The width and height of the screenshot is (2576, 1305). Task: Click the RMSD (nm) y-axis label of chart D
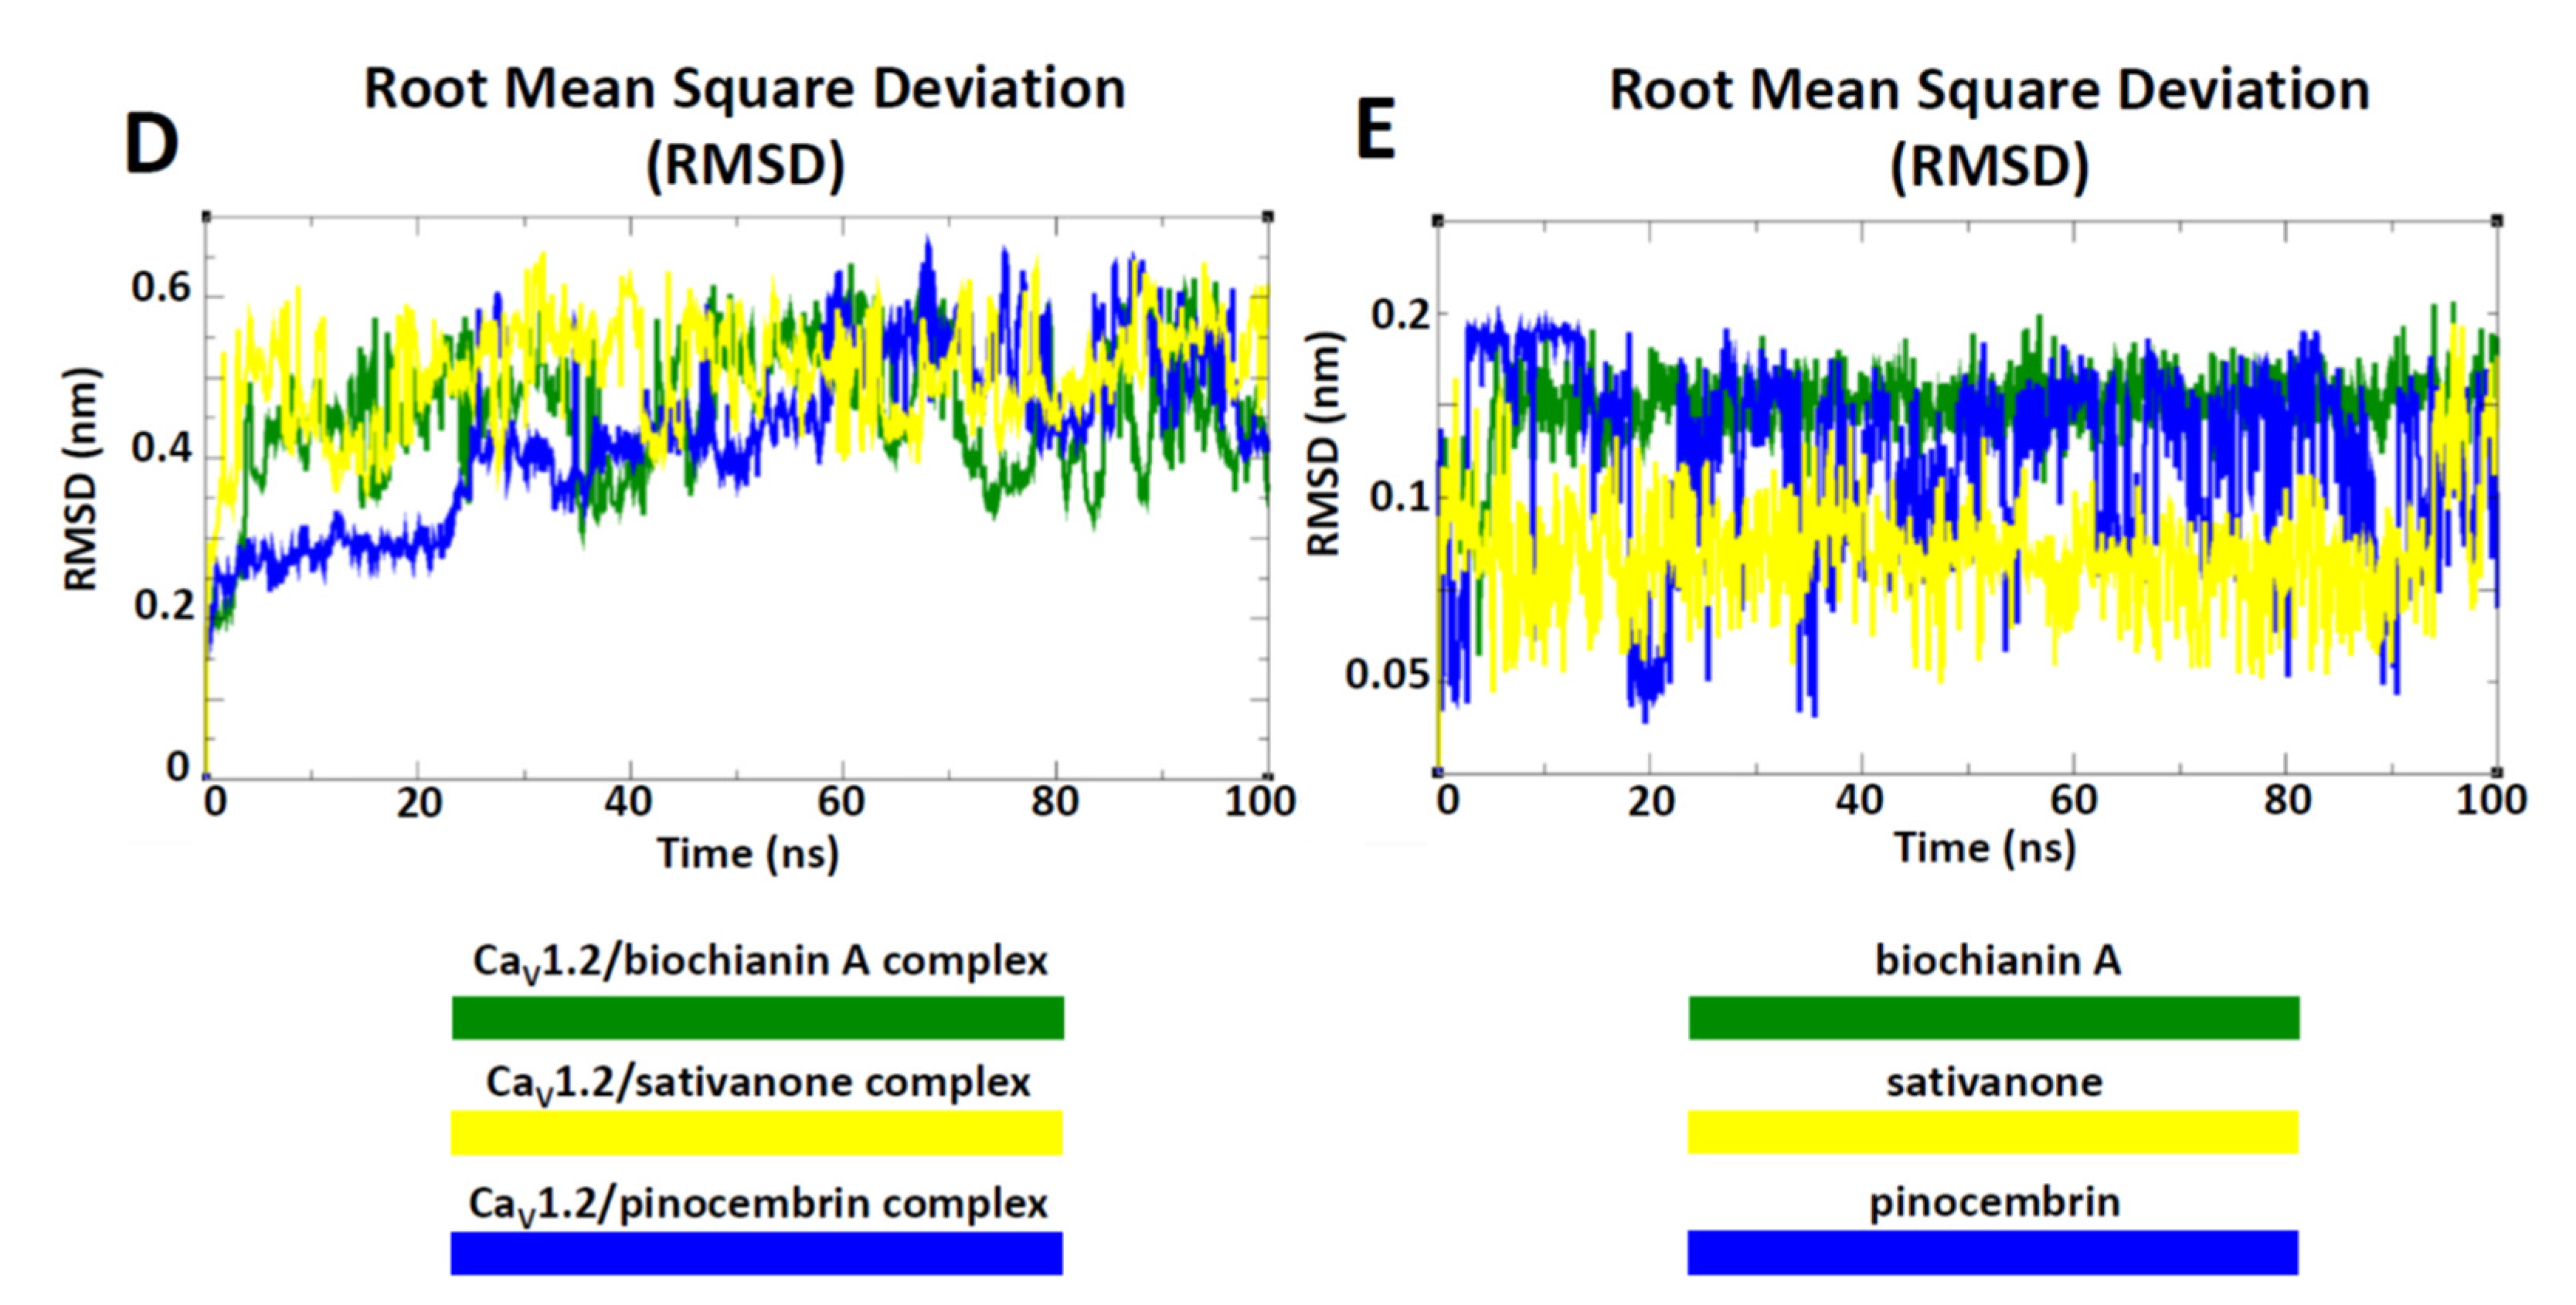82,480
